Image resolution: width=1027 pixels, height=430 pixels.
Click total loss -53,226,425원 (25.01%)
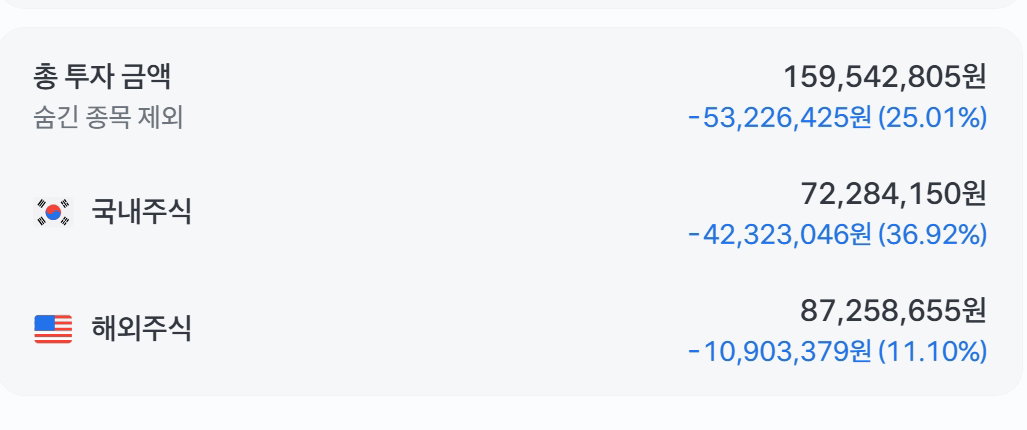pos(838,118)
